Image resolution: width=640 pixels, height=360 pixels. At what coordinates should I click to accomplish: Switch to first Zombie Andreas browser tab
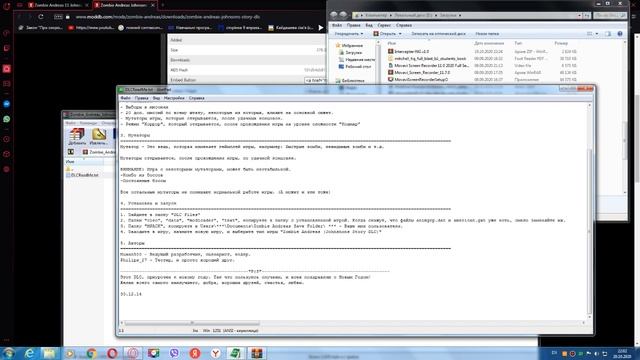[58, 5]
